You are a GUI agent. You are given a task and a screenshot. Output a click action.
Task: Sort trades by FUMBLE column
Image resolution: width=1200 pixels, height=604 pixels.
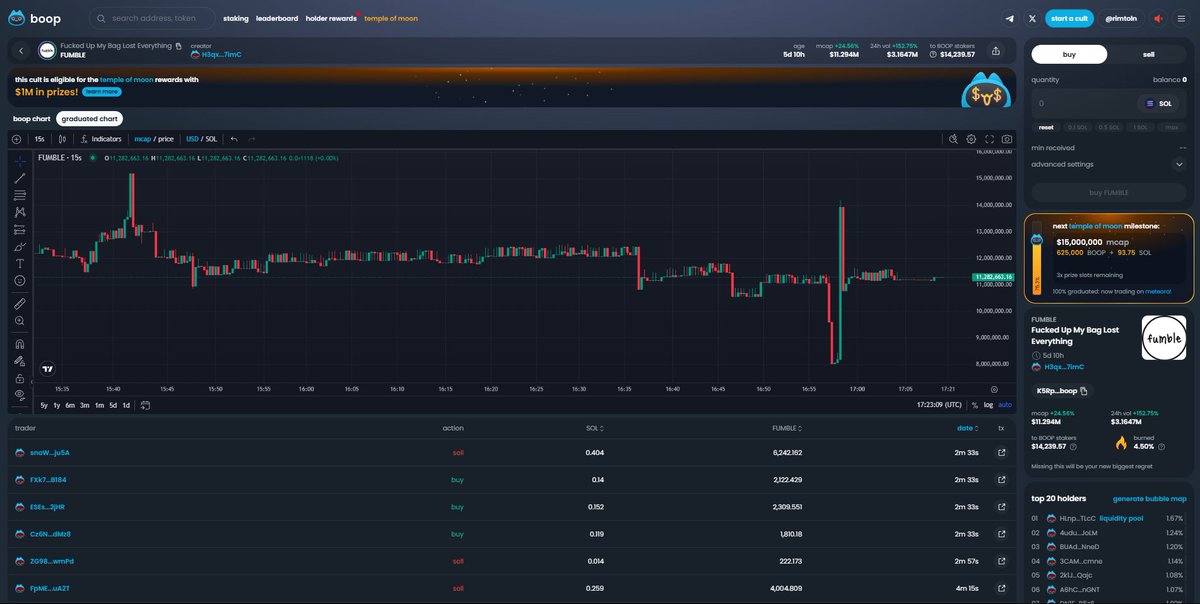tap(787, 428)
